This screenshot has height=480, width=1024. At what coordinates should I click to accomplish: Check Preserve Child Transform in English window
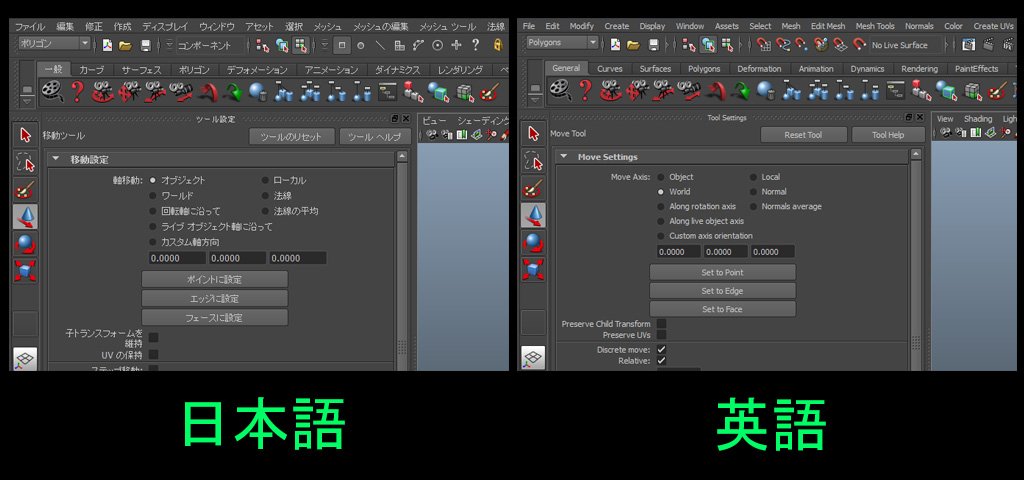point(662,323)
